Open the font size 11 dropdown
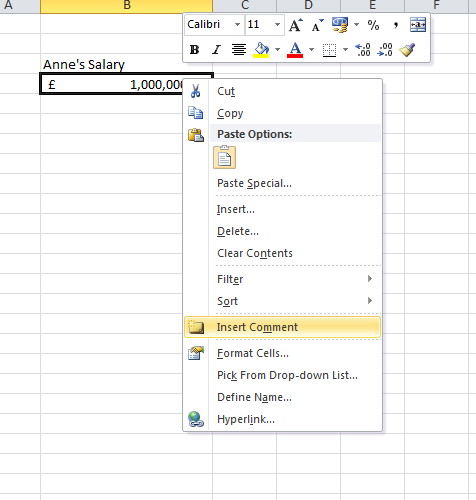Image resolution: width=476 pixels, height=500 pixels. 277,25
